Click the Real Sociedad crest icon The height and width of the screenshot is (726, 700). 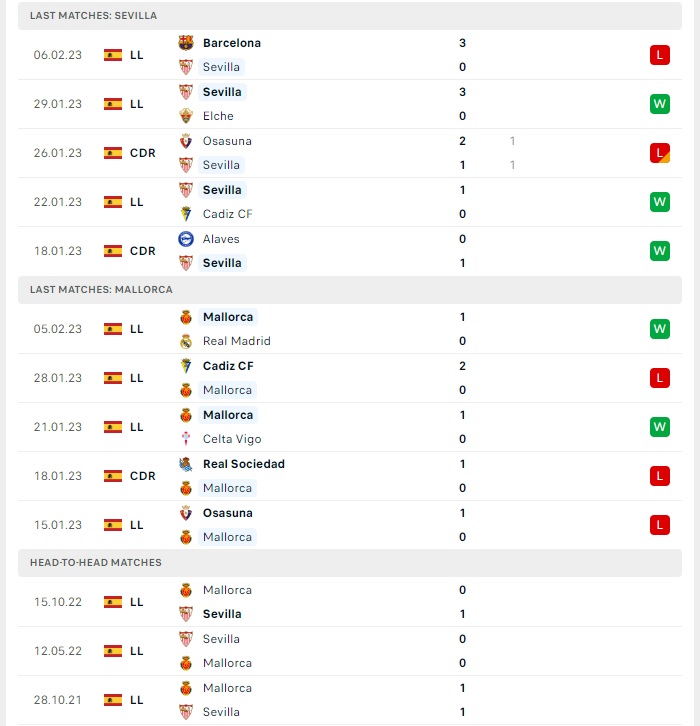coord(186,464)
